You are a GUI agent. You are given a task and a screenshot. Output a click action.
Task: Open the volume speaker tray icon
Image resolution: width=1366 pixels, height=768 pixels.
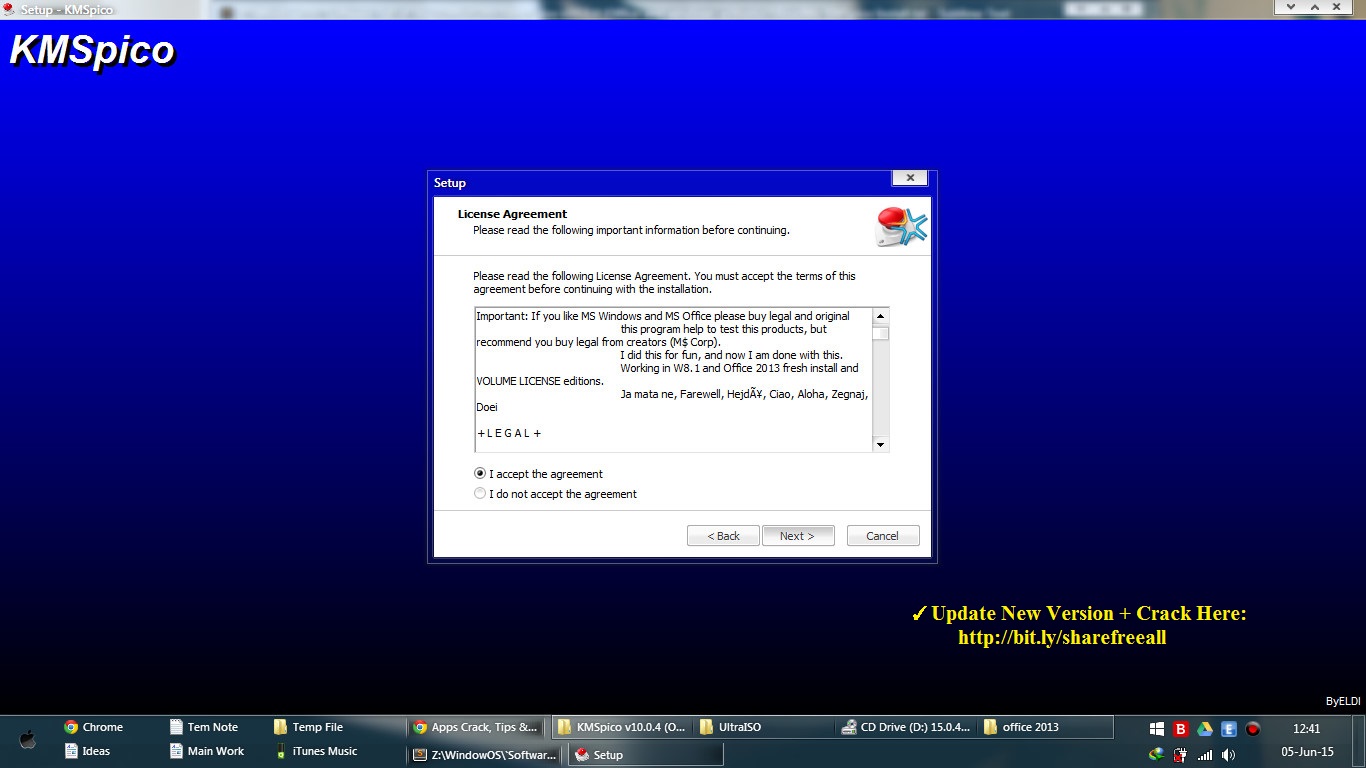pos(1229,754)
